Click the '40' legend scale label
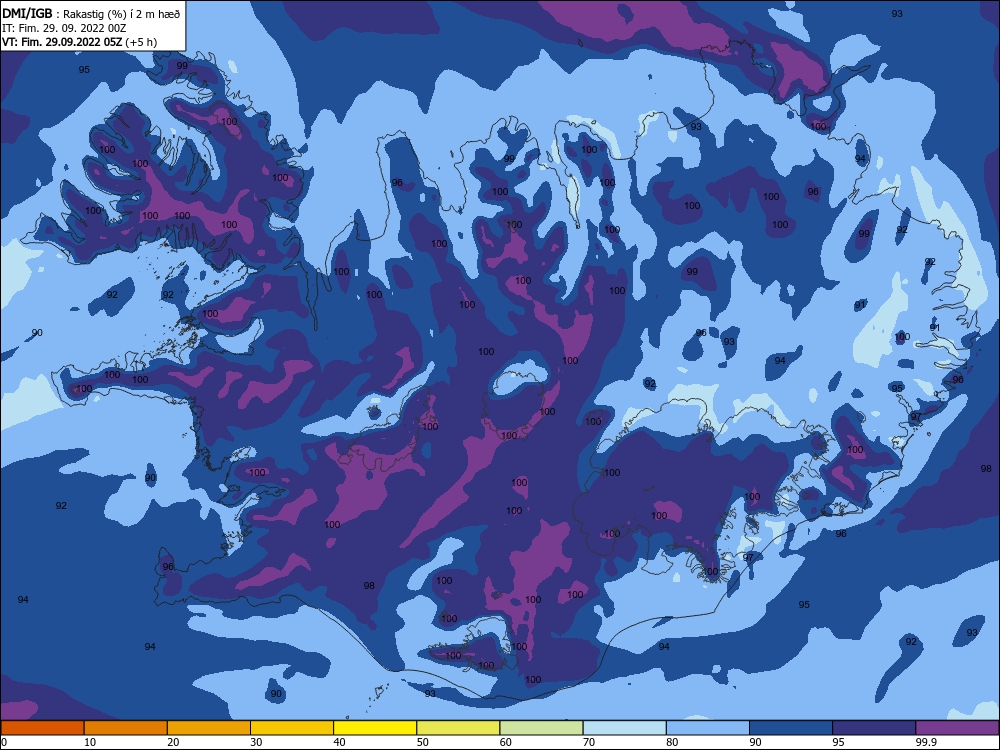Image resolution: width=1000 pixels, height=750 pixels. click(x=339, y=742)
